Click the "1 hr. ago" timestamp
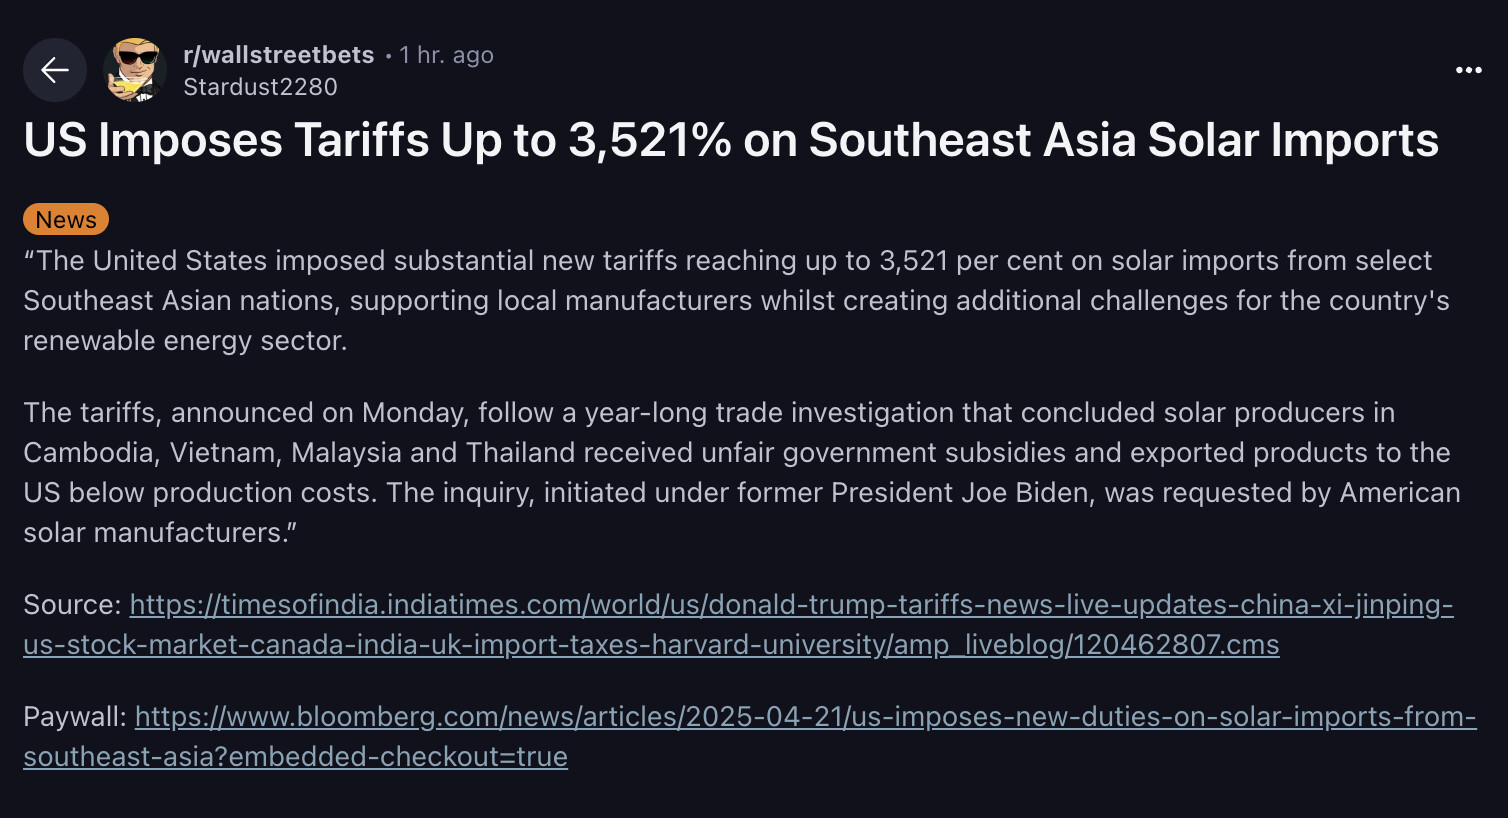Viewport: 1508px width, 818px height. coord(446,55)
